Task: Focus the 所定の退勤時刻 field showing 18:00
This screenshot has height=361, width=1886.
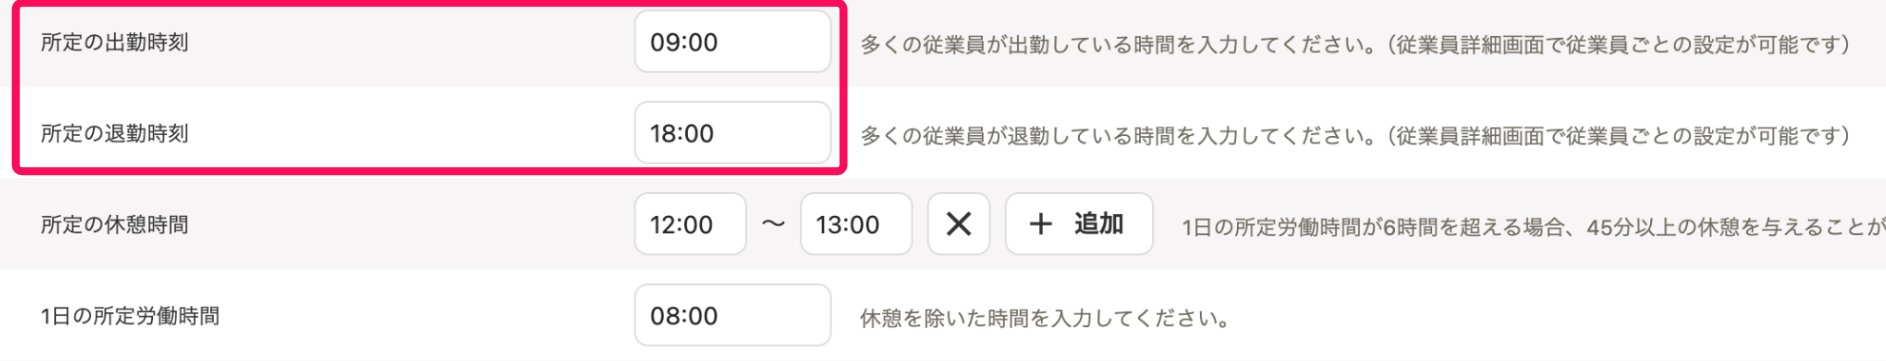Action: click(x=732, y=133)
